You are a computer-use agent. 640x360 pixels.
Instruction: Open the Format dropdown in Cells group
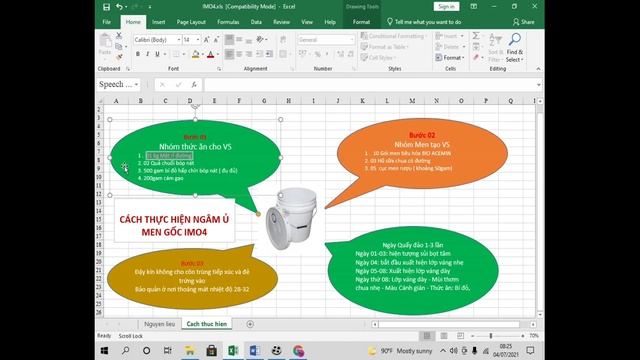[x=449, y=58]
